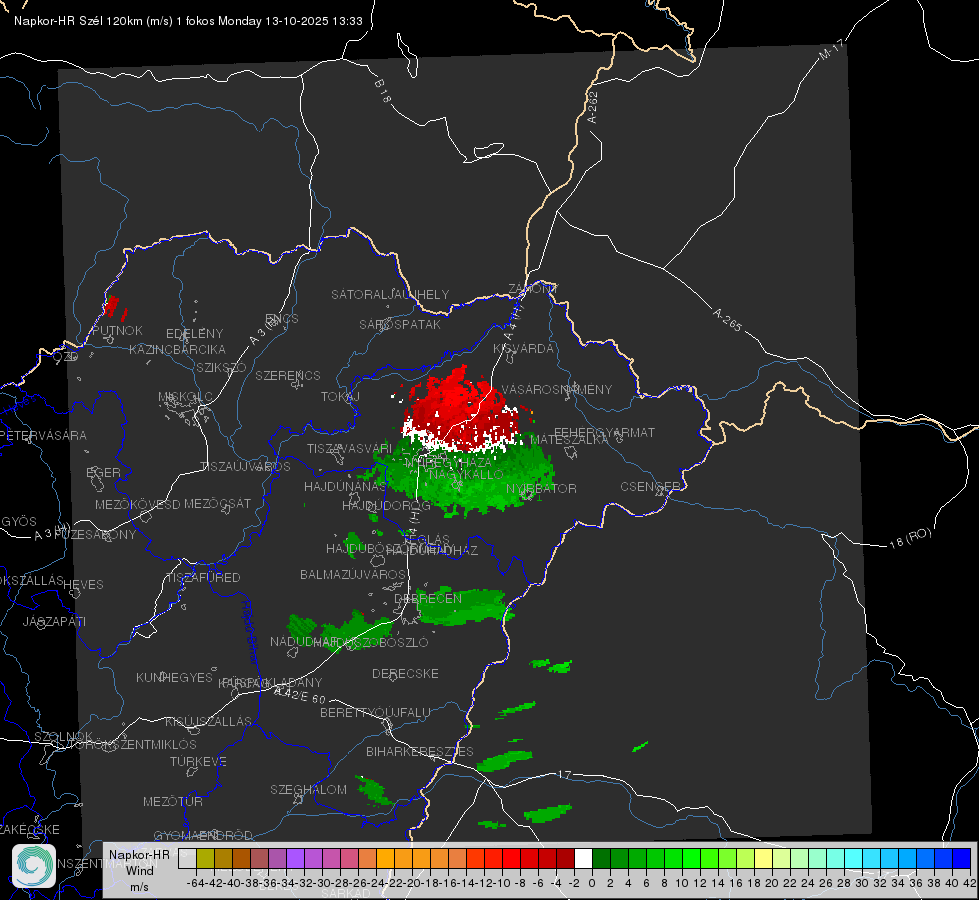Choose the olive swatch between -64 and -42
This screenshot has width=979, height=900.
pyautogui.click(x=205, y=859)
